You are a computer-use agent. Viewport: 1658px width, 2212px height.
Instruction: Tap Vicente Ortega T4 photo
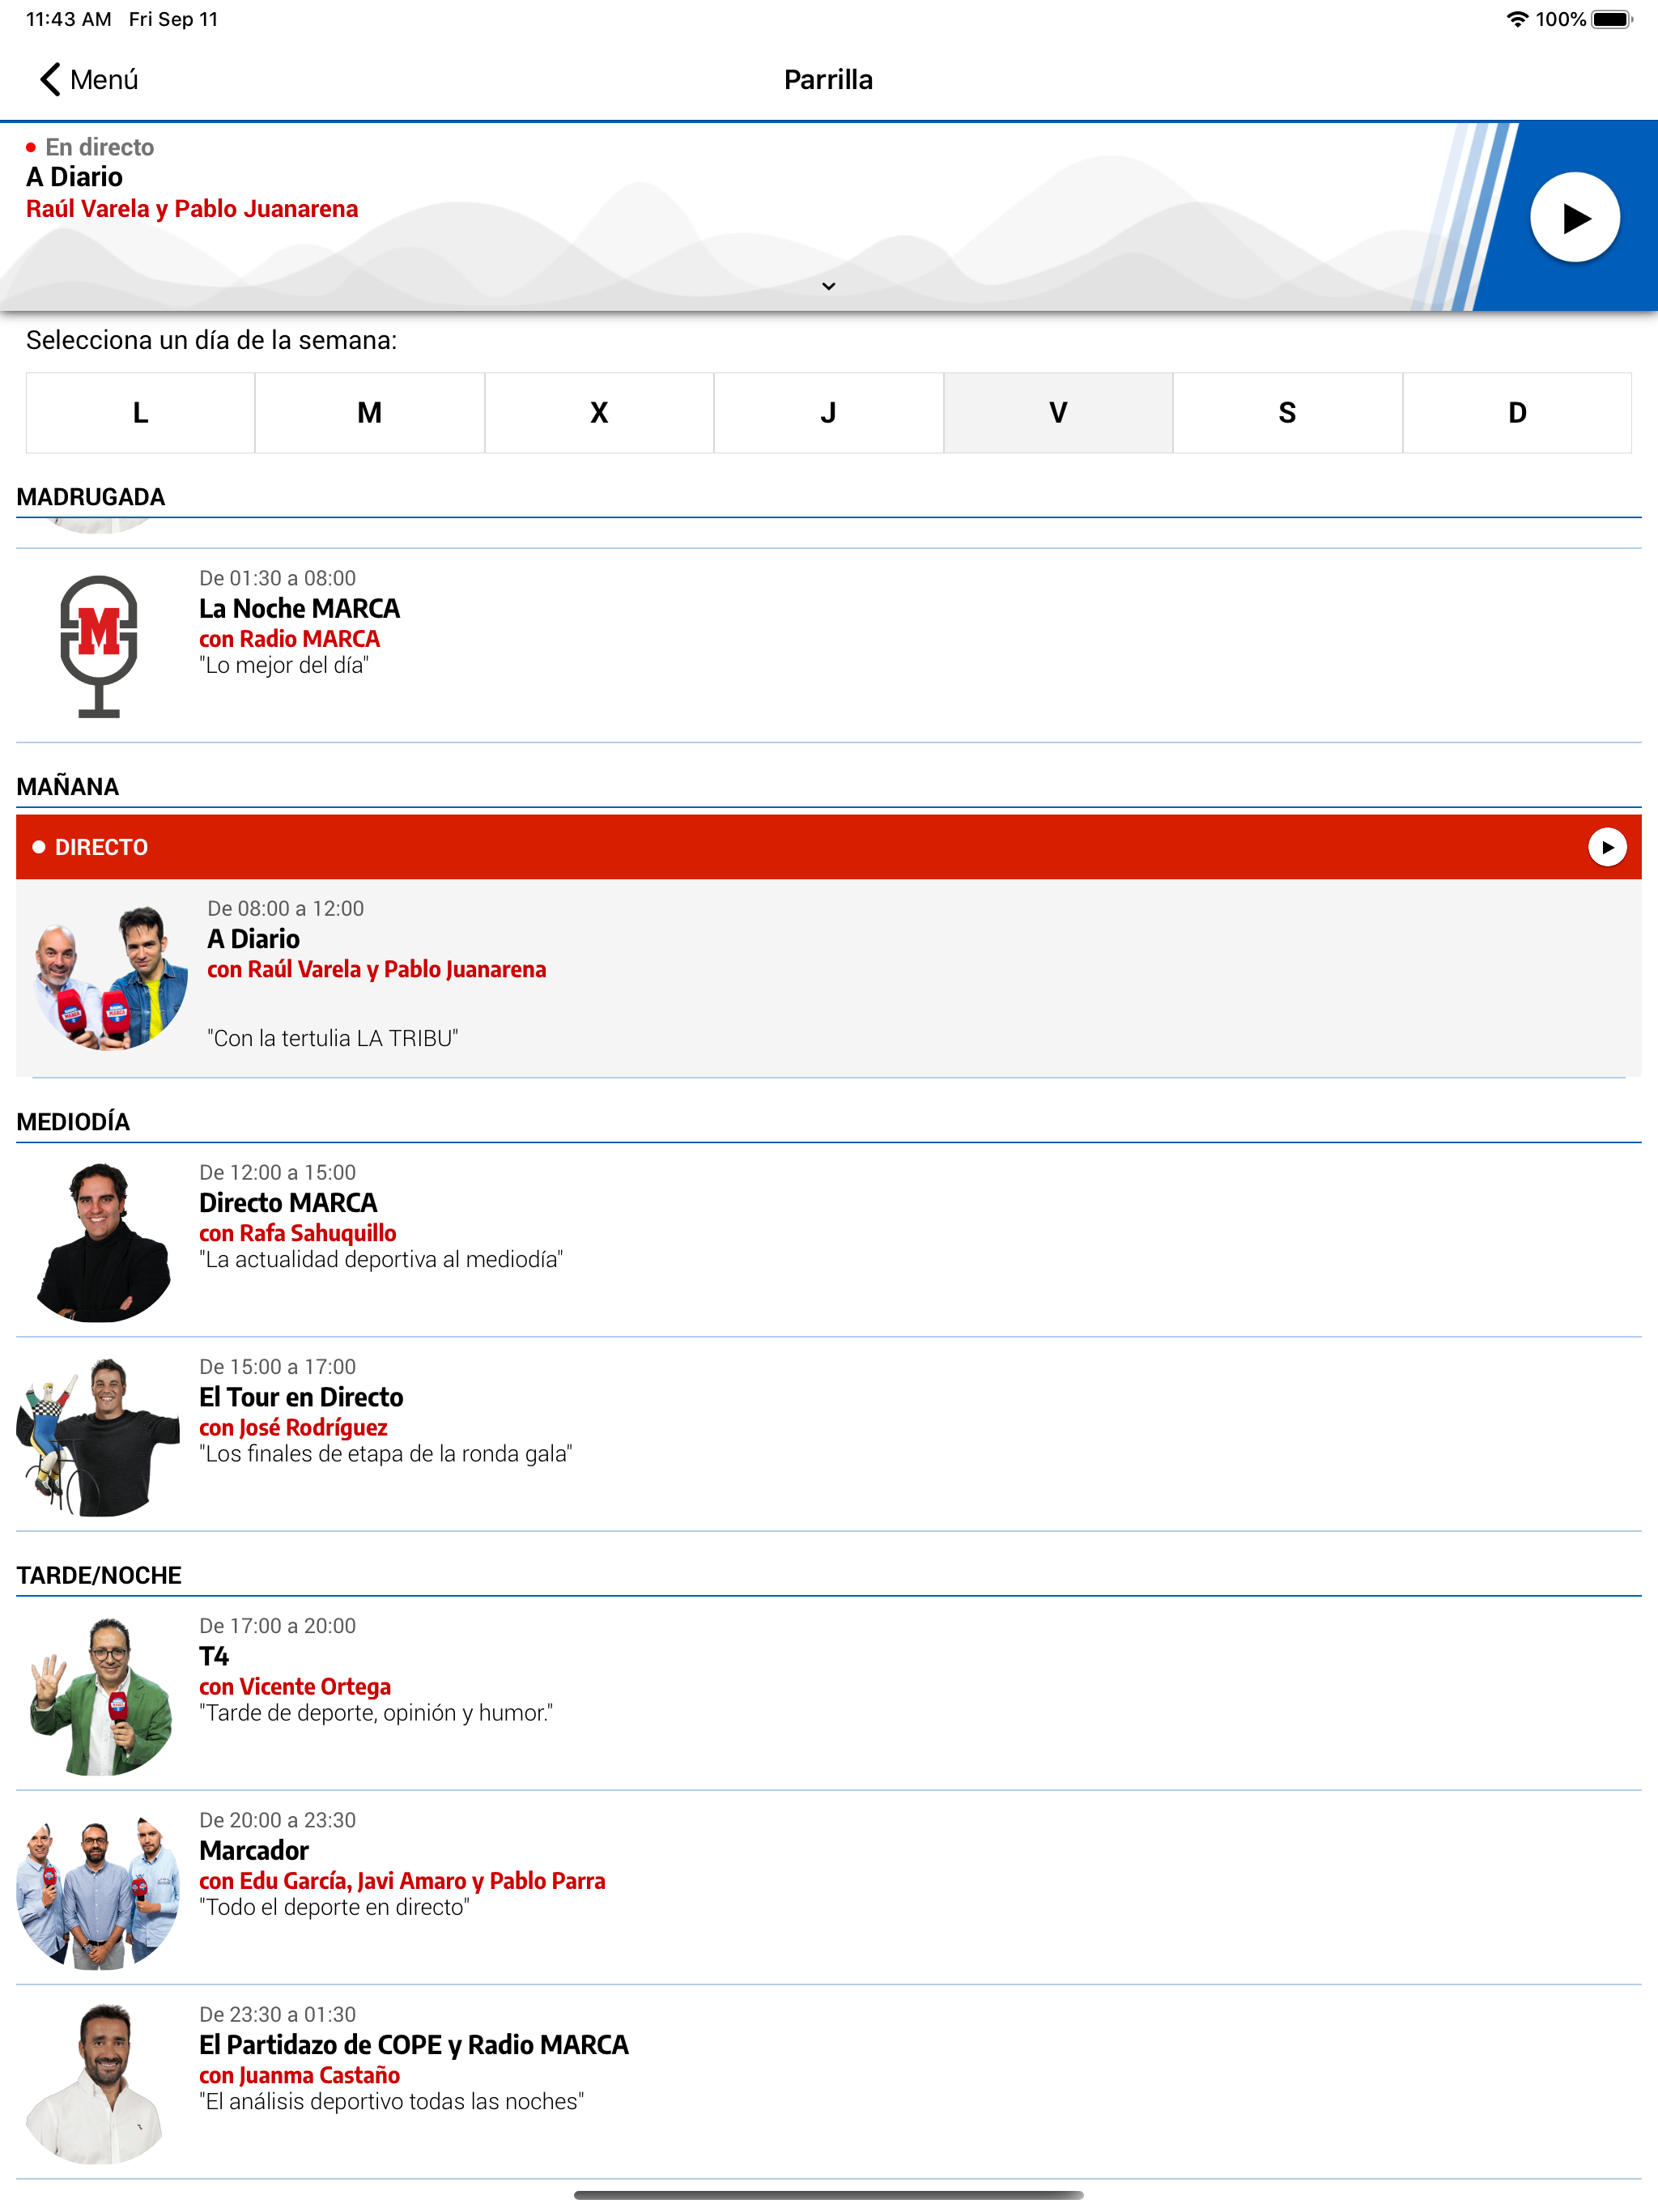[x=100, y=1694]
